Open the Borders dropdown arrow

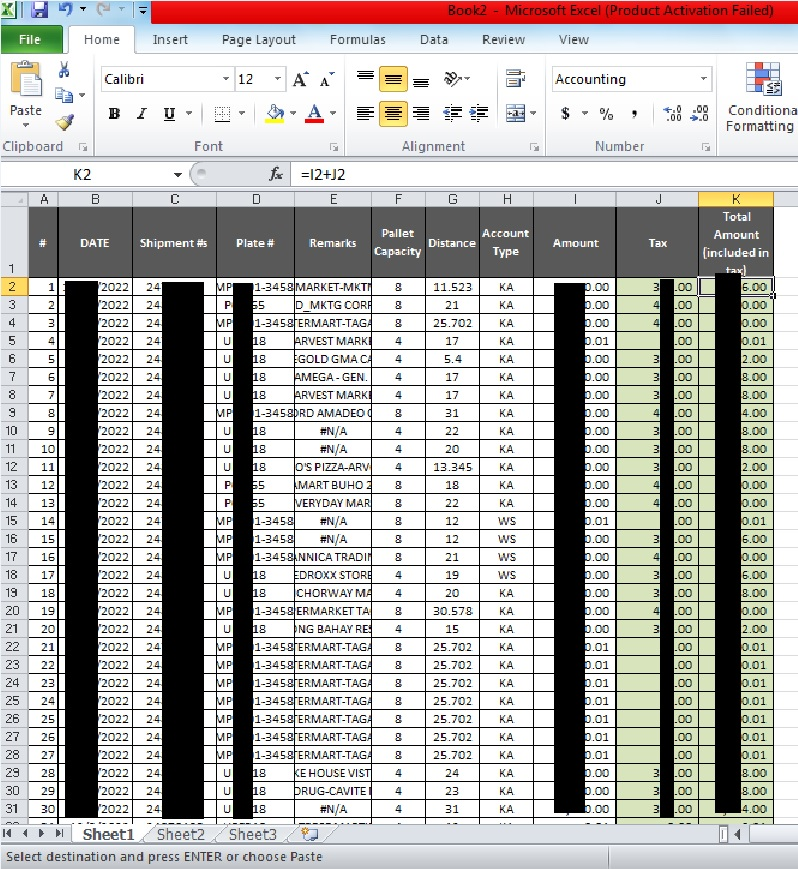pos(242,113)
